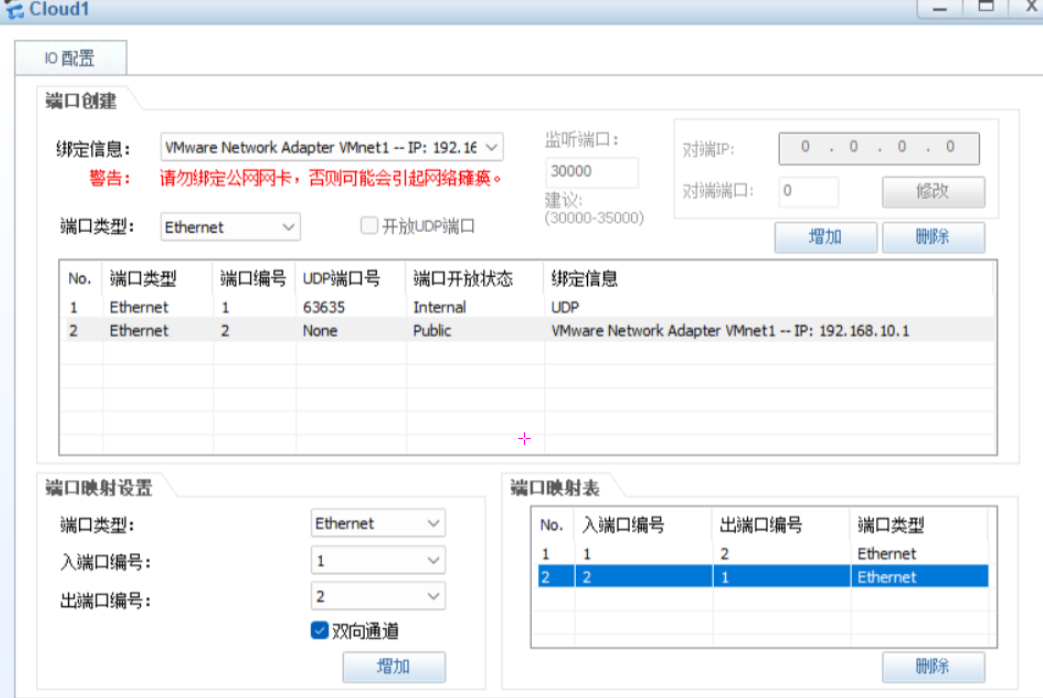Open the 出端口编号 dropdown
The height and width of the screenshot is (698, 1043).
point(378,597)
